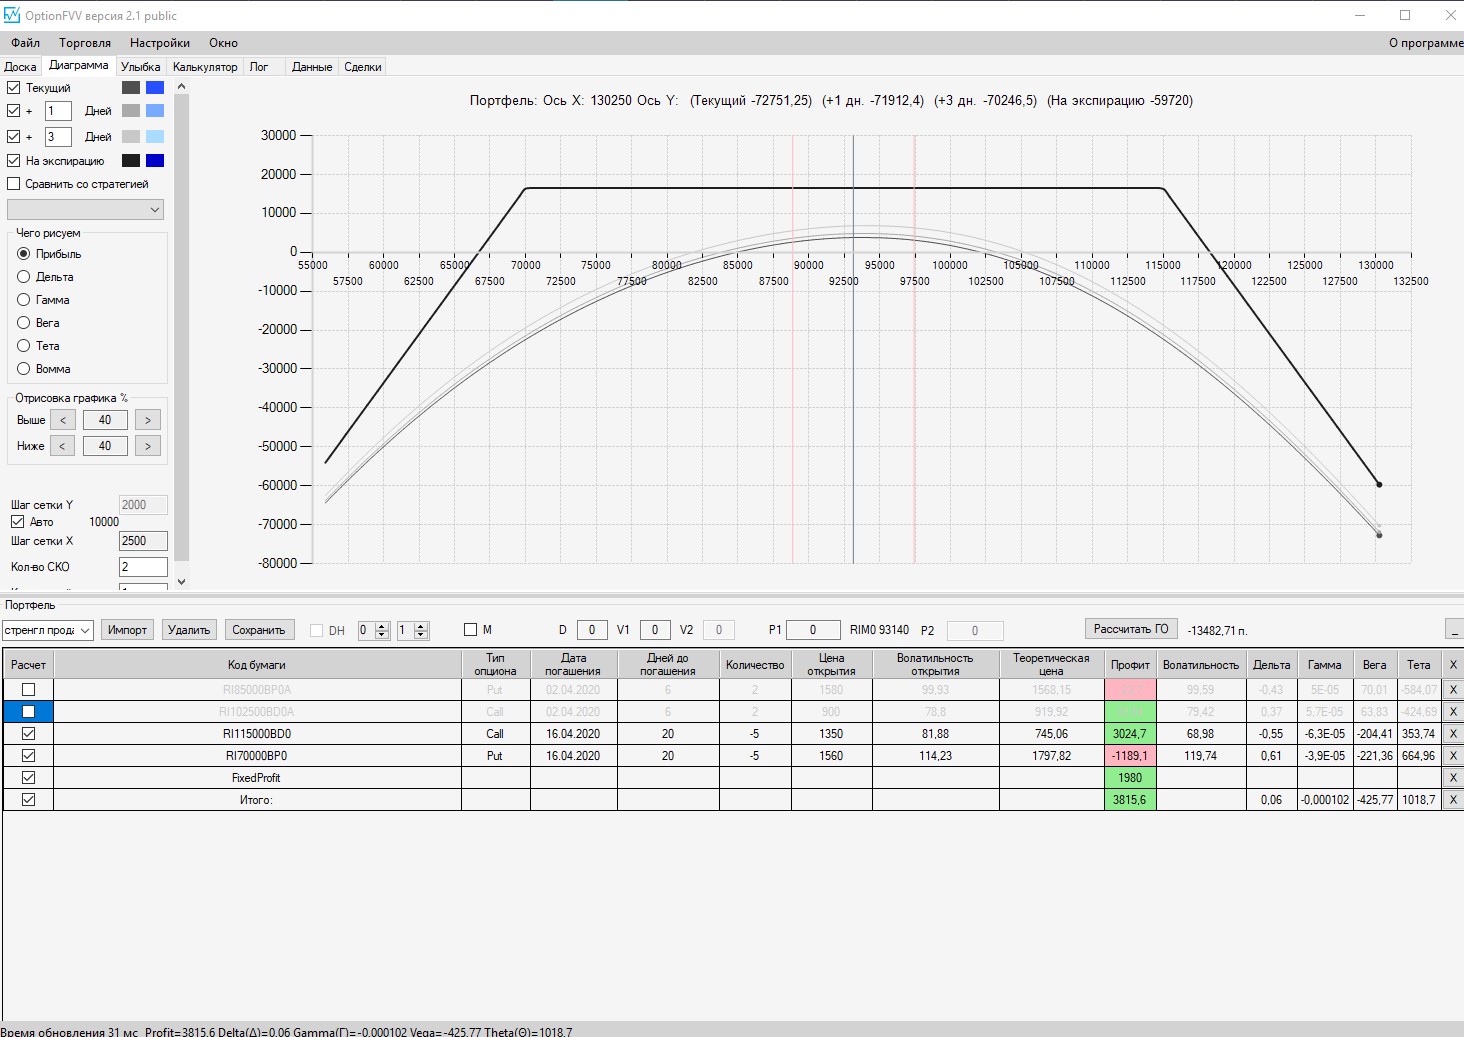This screenshot has width=1464, height=1037.
Task: Select the Дельта radio button
Action: [24, 277]
